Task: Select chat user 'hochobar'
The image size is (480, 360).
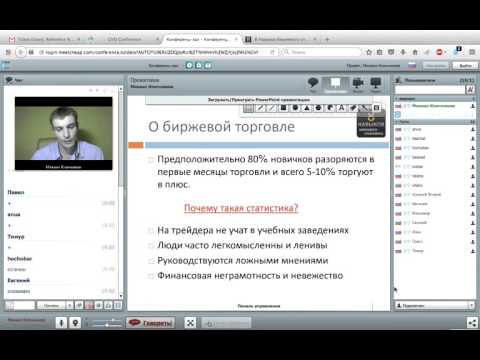Action: pos(20,258)
